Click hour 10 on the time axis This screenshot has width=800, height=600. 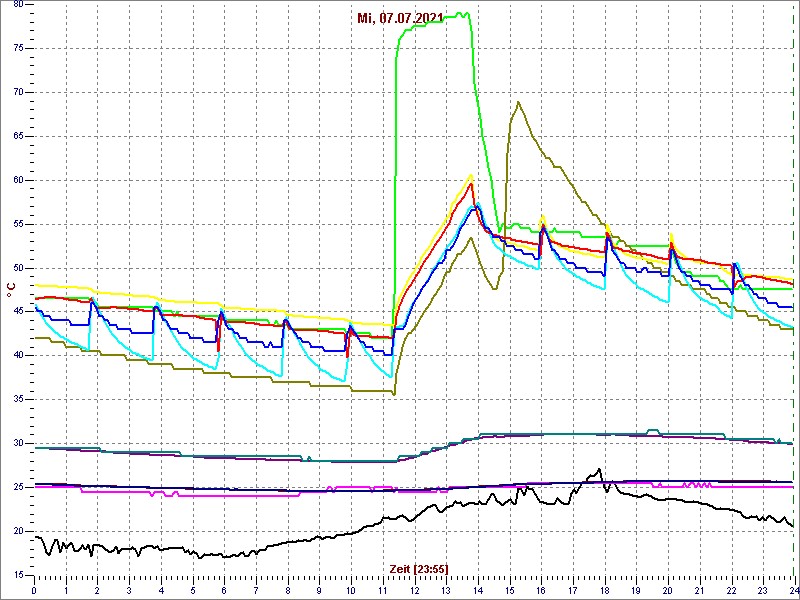[x=351, y=590]
